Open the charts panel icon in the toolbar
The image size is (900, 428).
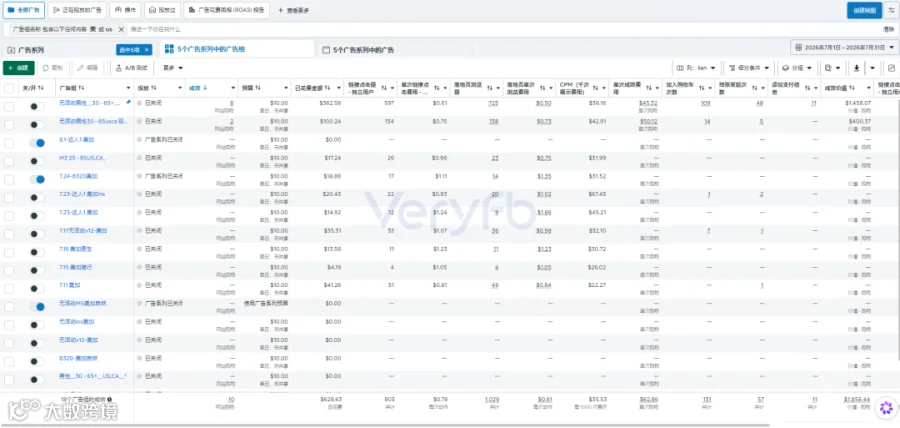[891, 68]
